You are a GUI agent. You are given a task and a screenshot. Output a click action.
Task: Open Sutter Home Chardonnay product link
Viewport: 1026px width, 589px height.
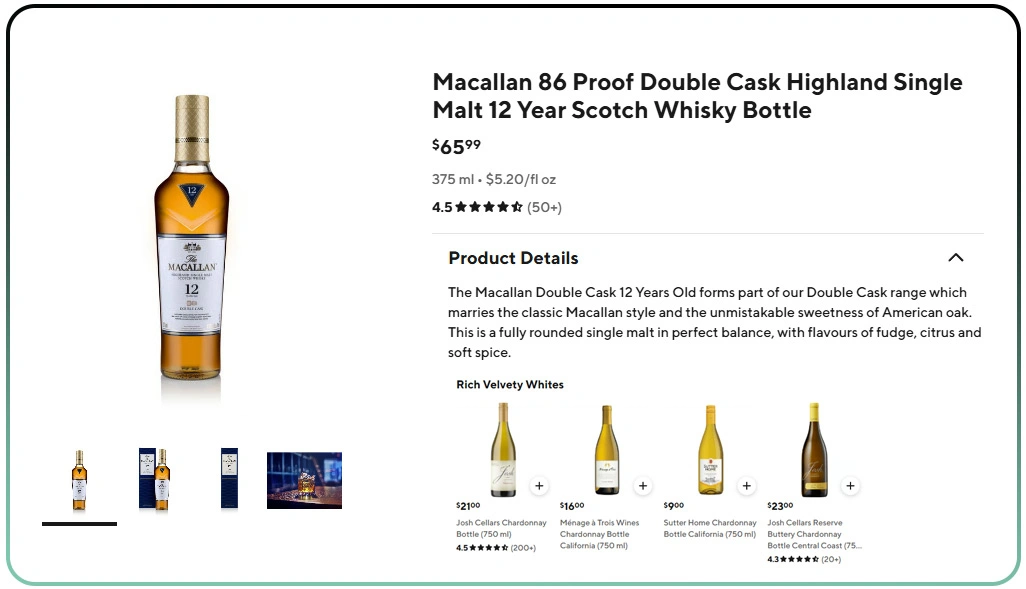[x=709, y=528]
